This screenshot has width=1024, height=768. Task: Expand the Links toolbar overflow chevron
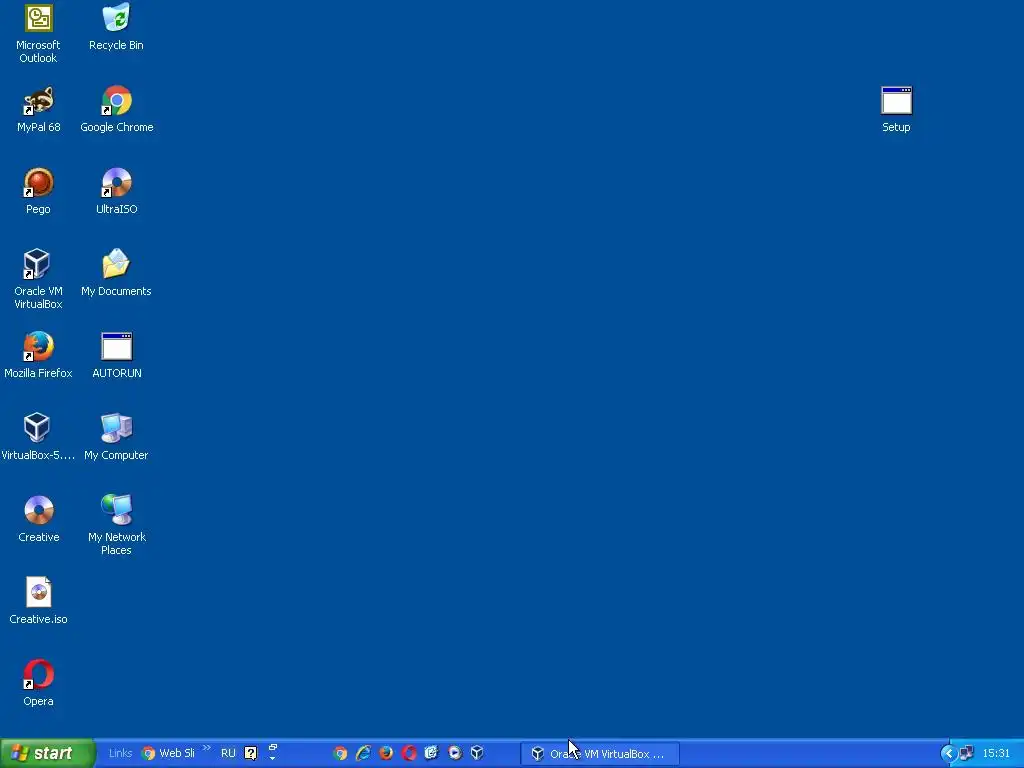(x=207, y=748)
